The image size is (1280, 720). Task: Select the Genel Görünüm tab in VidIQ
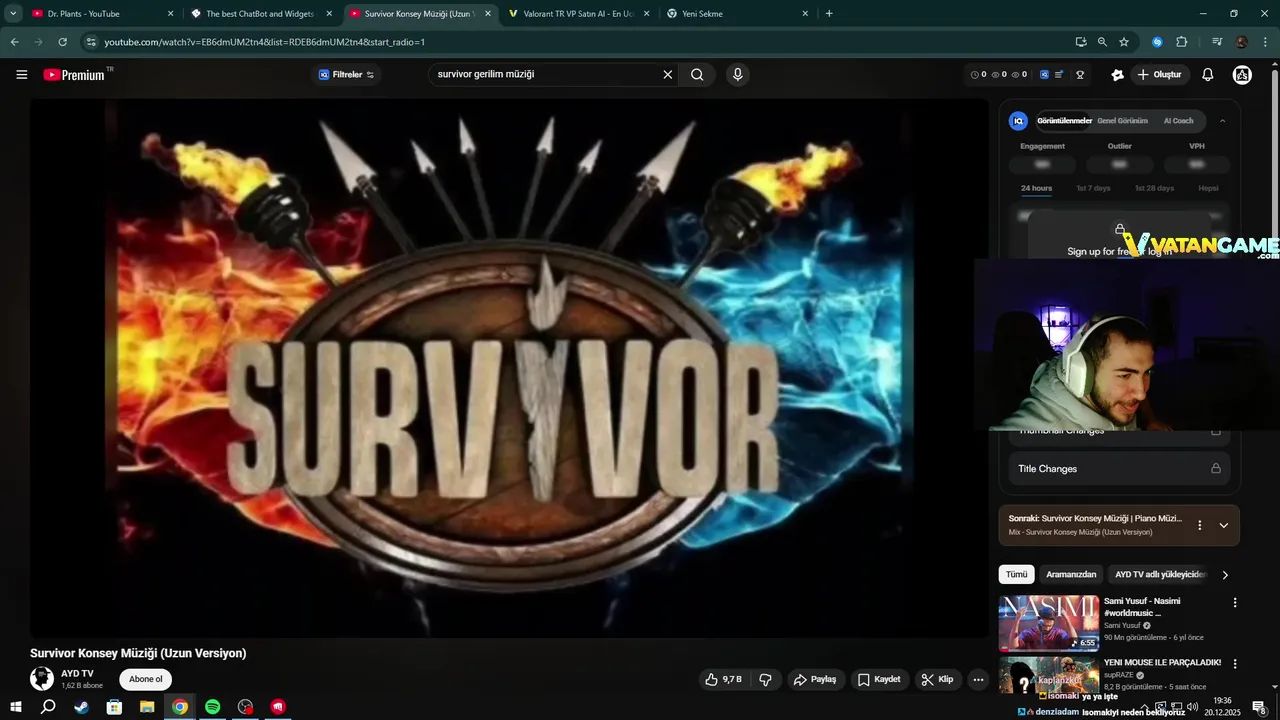tap(1122, 121)
